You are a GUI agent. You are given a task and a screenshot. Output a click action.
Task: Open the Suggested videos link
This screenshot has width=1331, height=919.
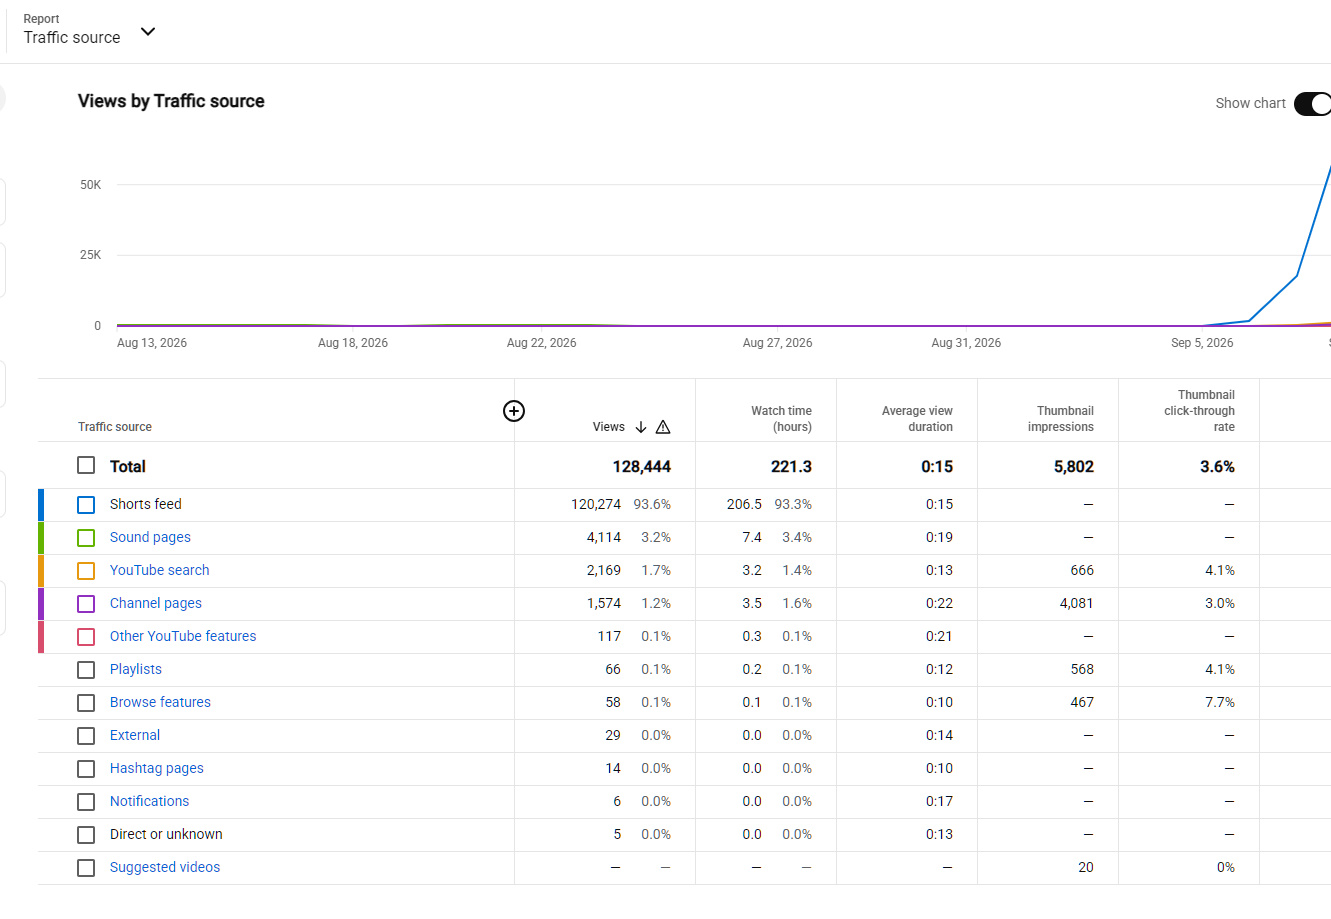point(165,867)
